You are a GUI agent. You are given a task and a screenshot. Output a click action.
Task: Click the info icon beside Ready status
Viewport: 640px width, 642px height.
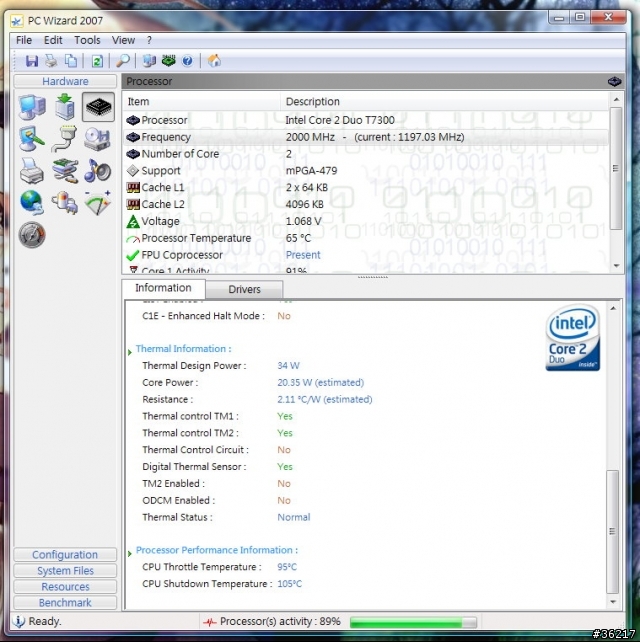point(18,621)
